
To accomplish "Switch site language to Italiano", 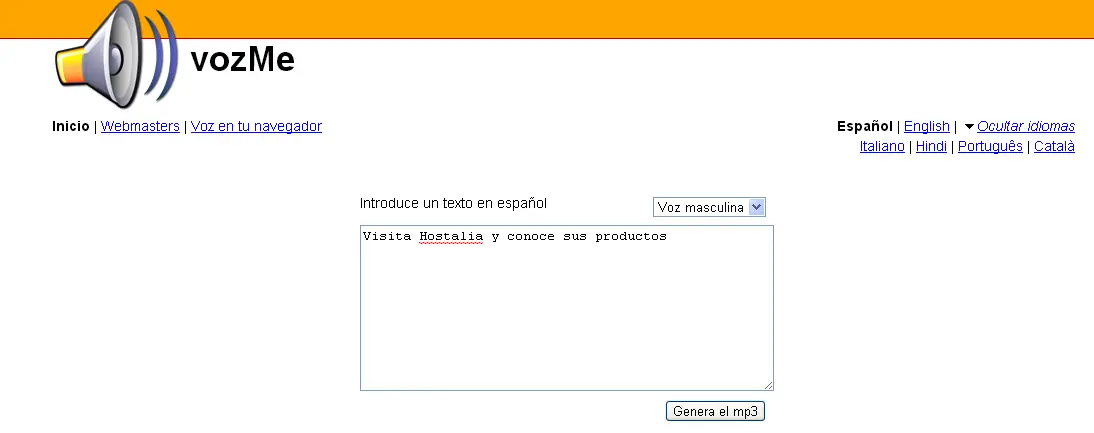I will click(882, 146).
